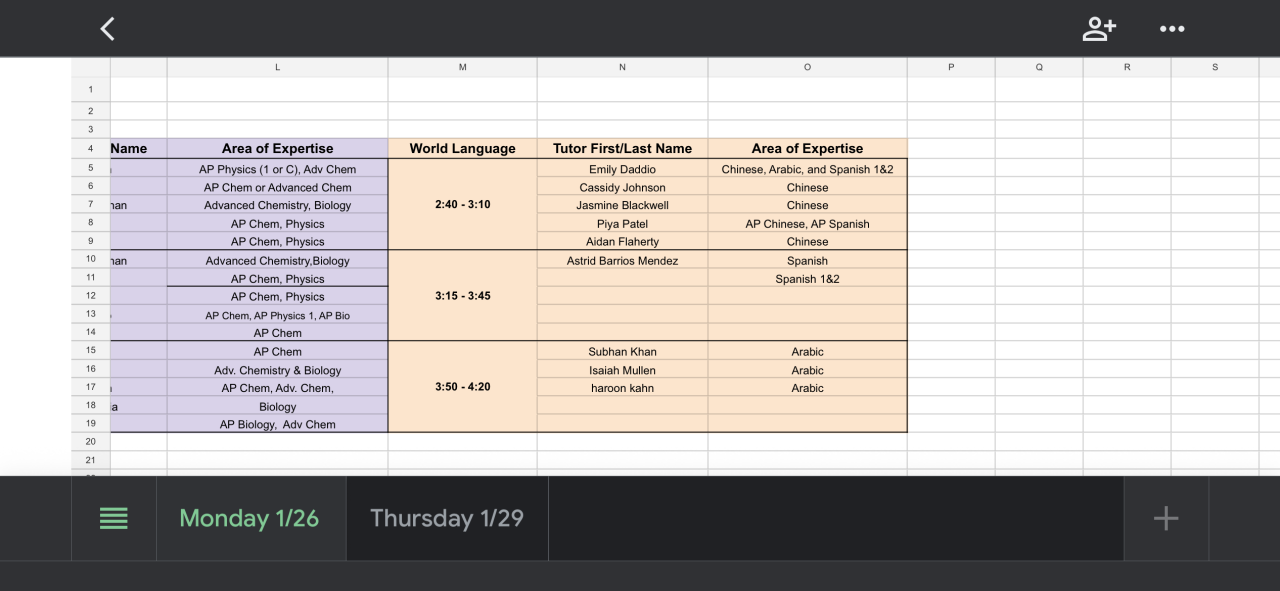
Task: Select the Monday 1/26 sheet tab
Action: coord(249,518)
